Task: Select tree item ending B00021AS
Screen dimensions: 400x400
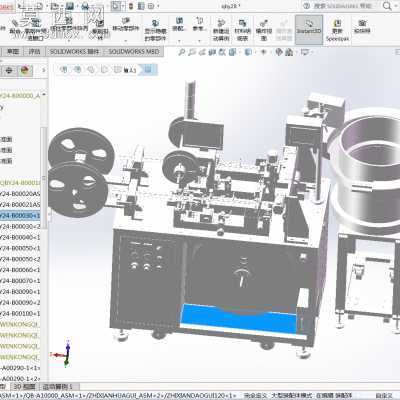Action: pyautogui.click(x=20, y=205)
